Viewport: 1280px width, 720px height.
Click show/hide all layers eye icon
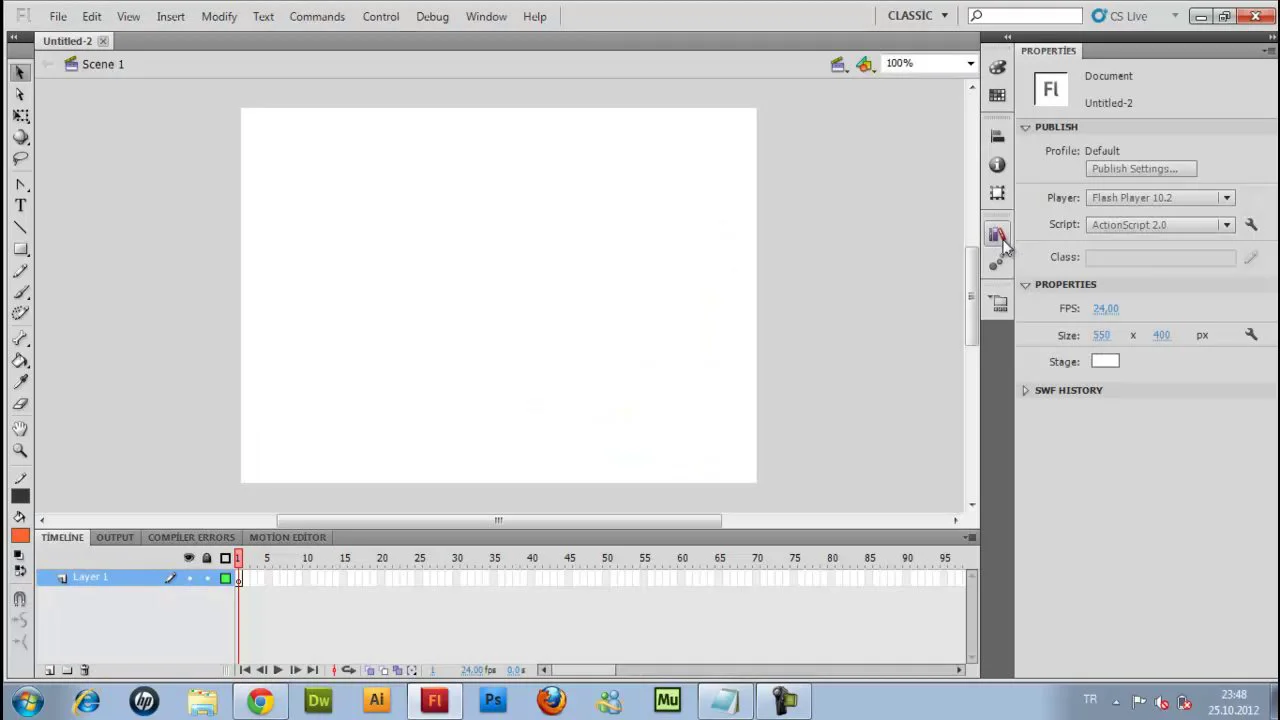coord(189,558)
